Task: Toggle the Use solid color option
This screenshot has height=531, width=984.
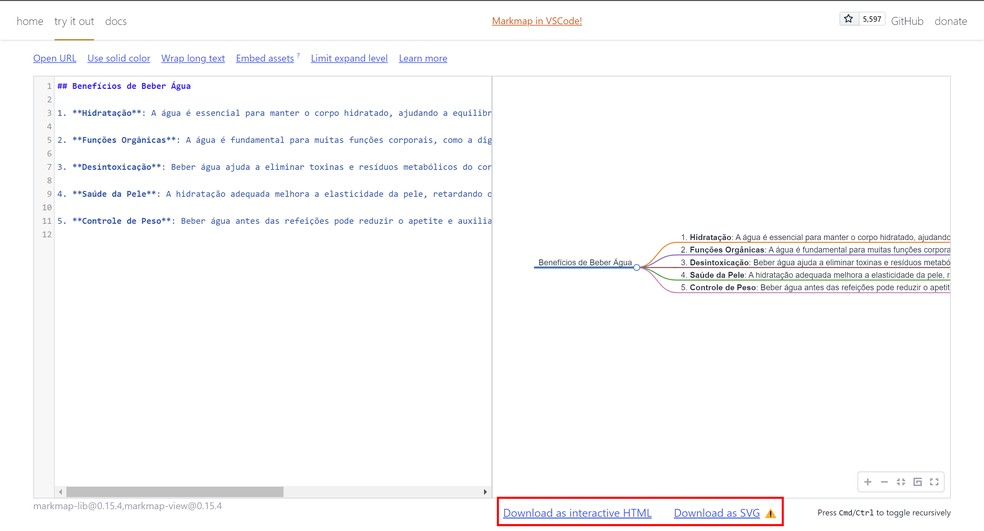Action: point(119,58)
